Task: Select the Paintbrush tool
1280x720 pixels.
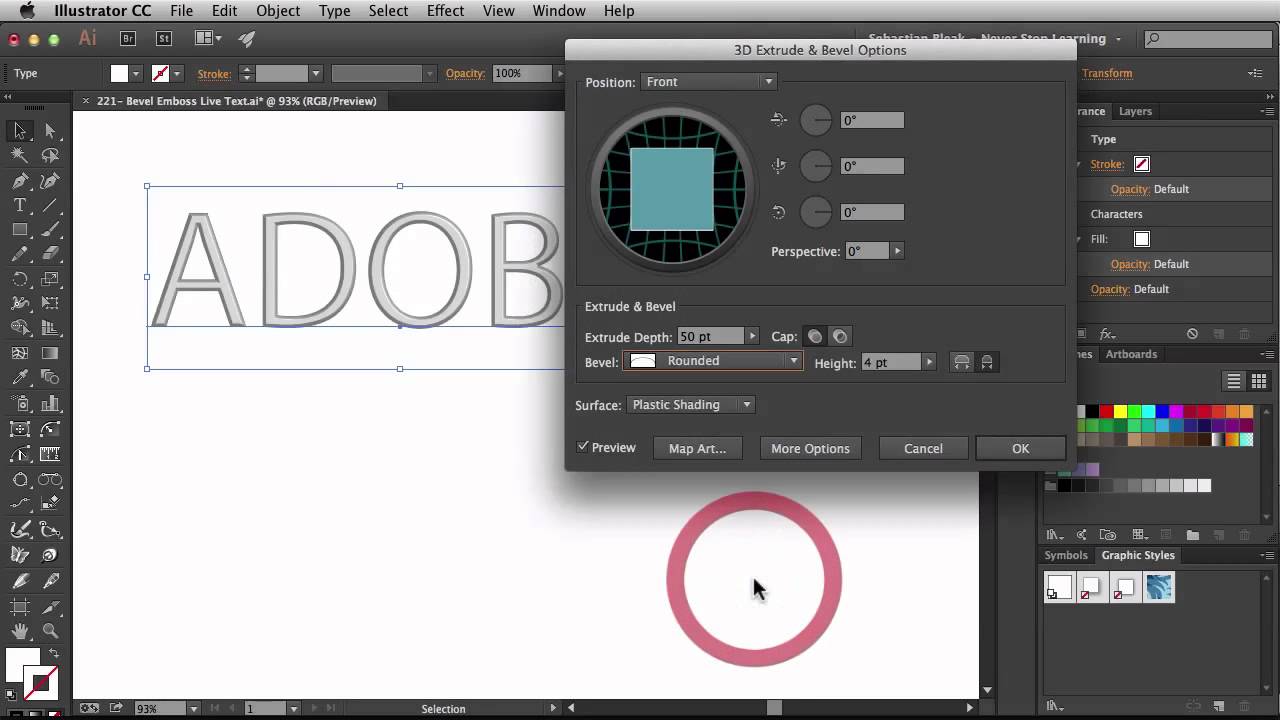Action: (x=50, y=230)
